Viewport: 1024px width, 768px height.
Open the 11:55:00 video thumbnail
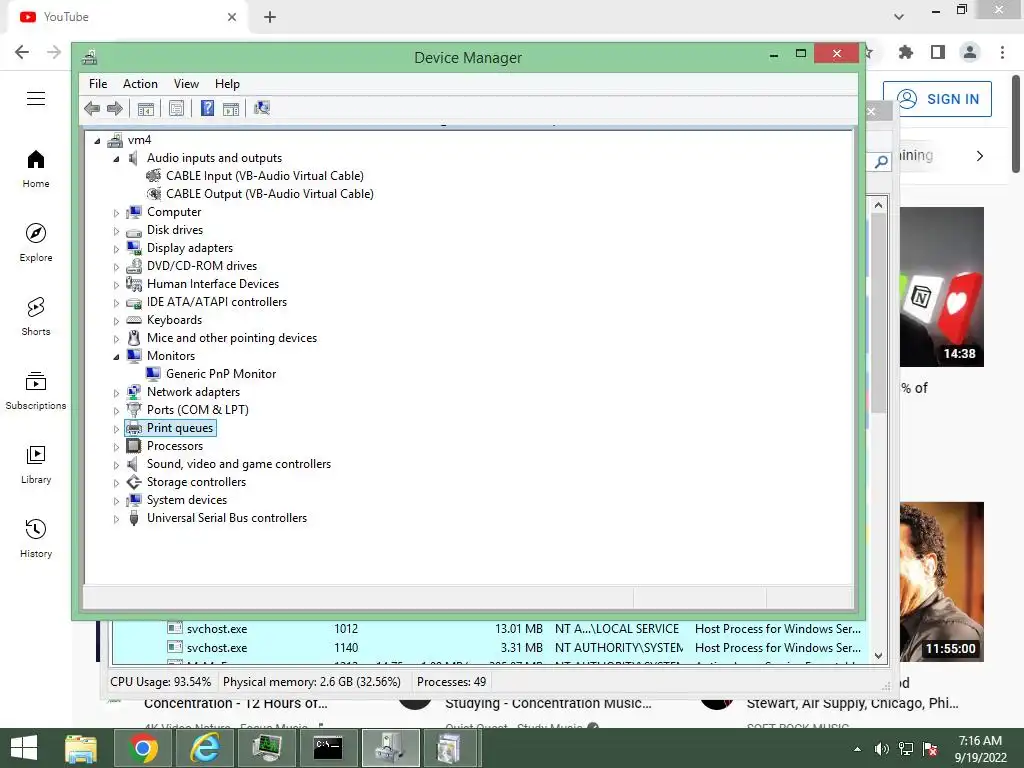point(942,582)
